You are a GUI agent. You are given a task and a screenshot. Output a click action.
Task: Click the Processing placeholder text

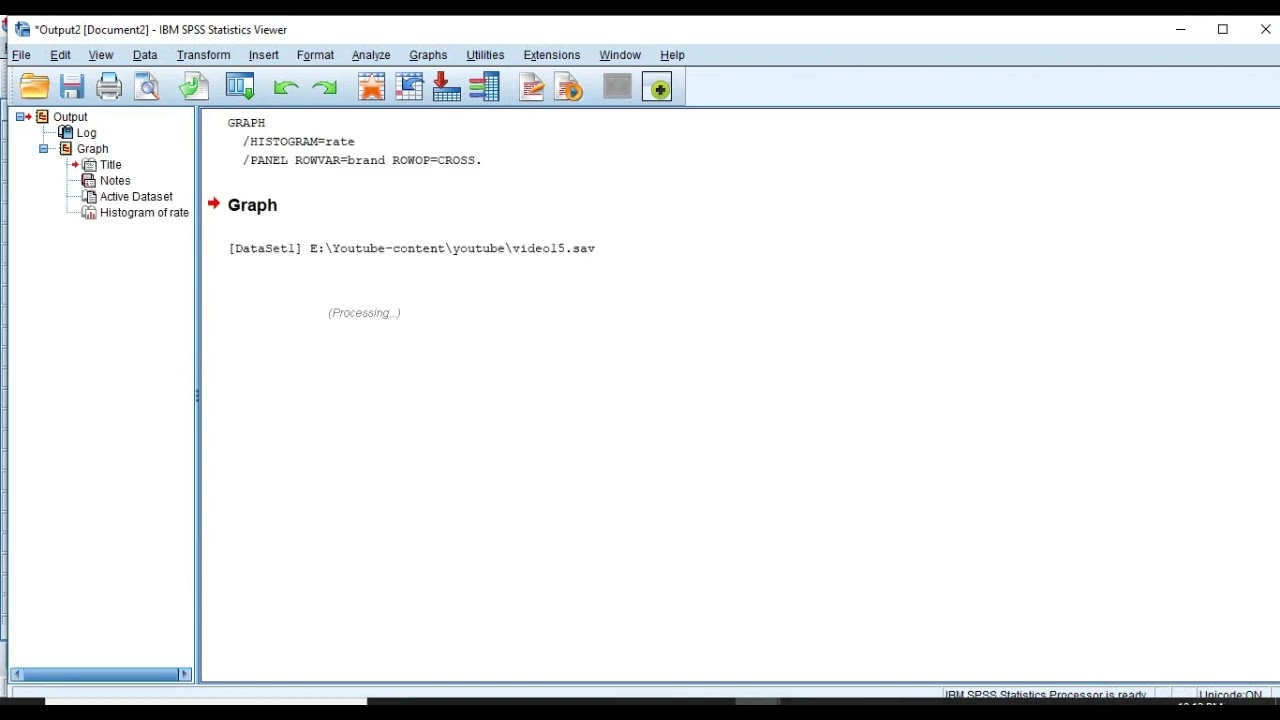point(364,313)
